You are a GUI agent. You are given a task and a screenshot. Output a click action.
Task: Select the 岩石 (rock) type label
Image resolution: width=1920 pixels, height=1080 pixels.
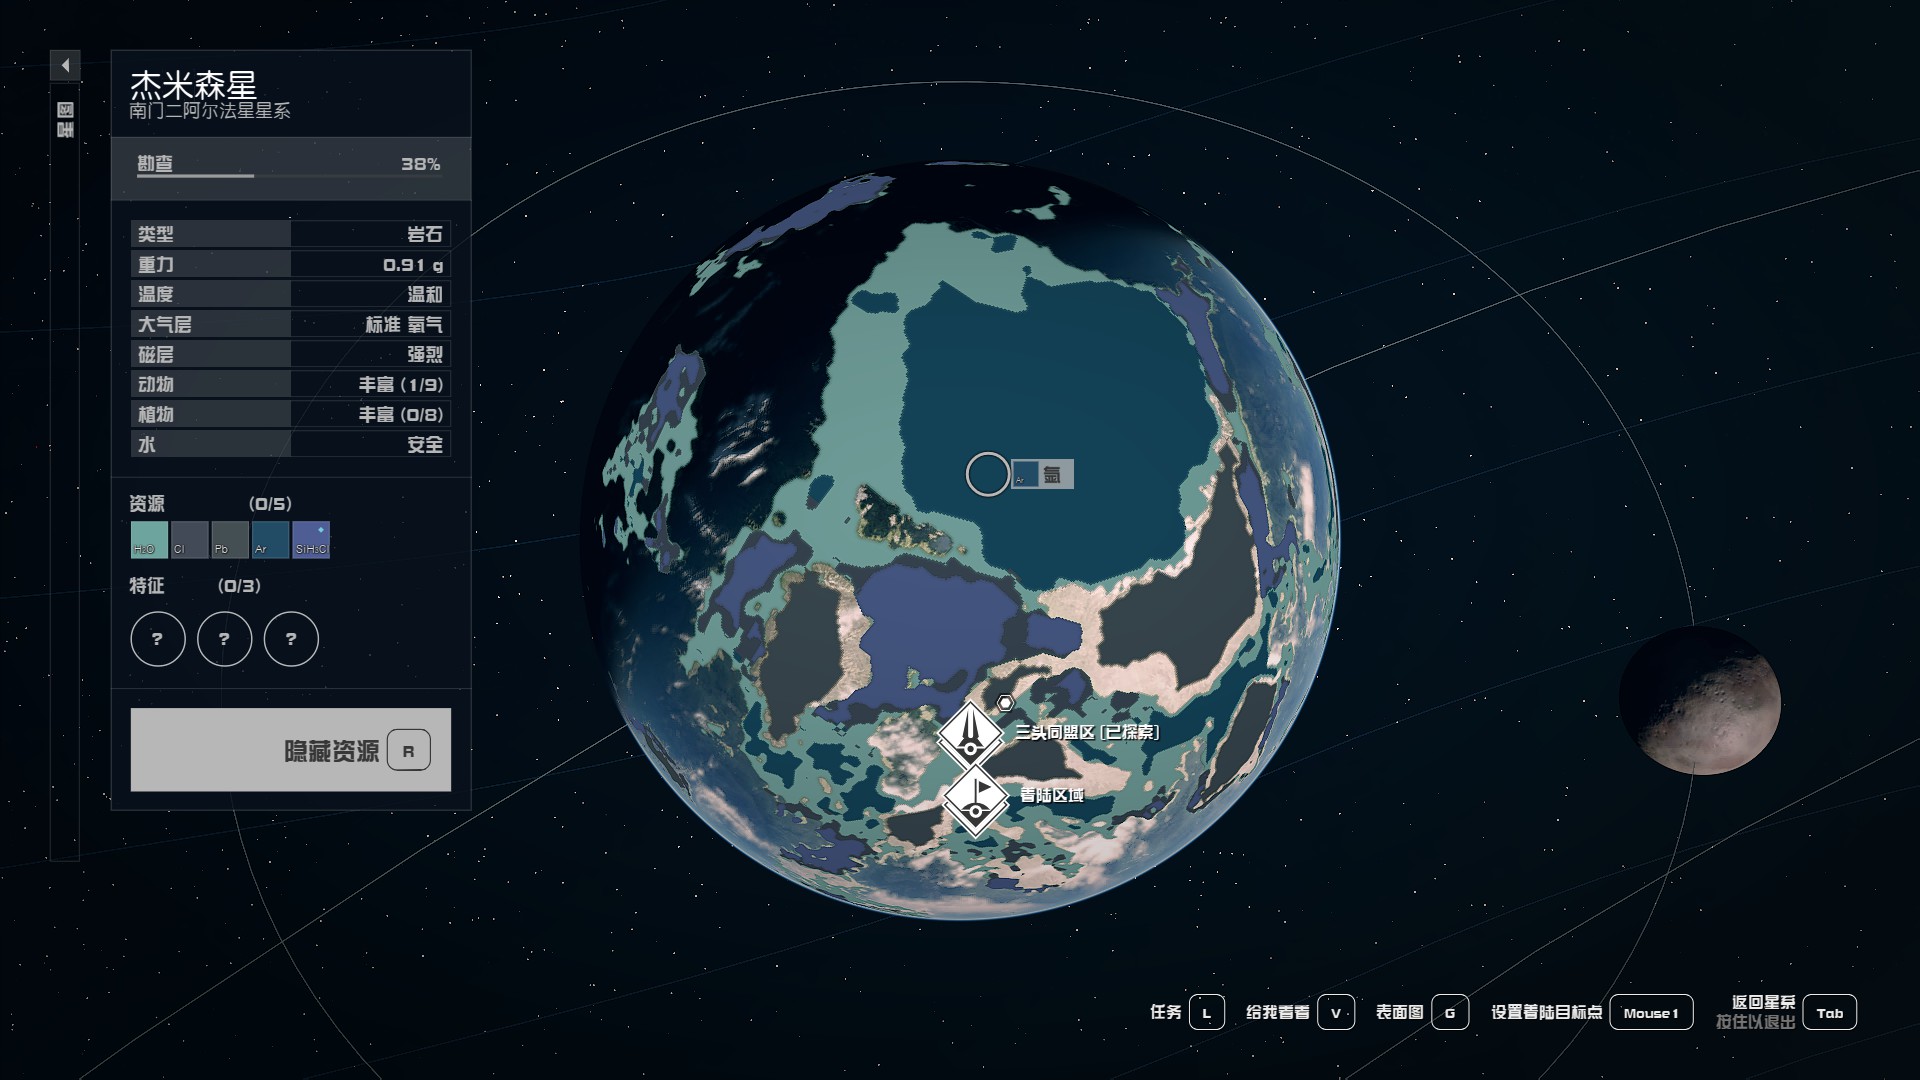pos(422,233)
